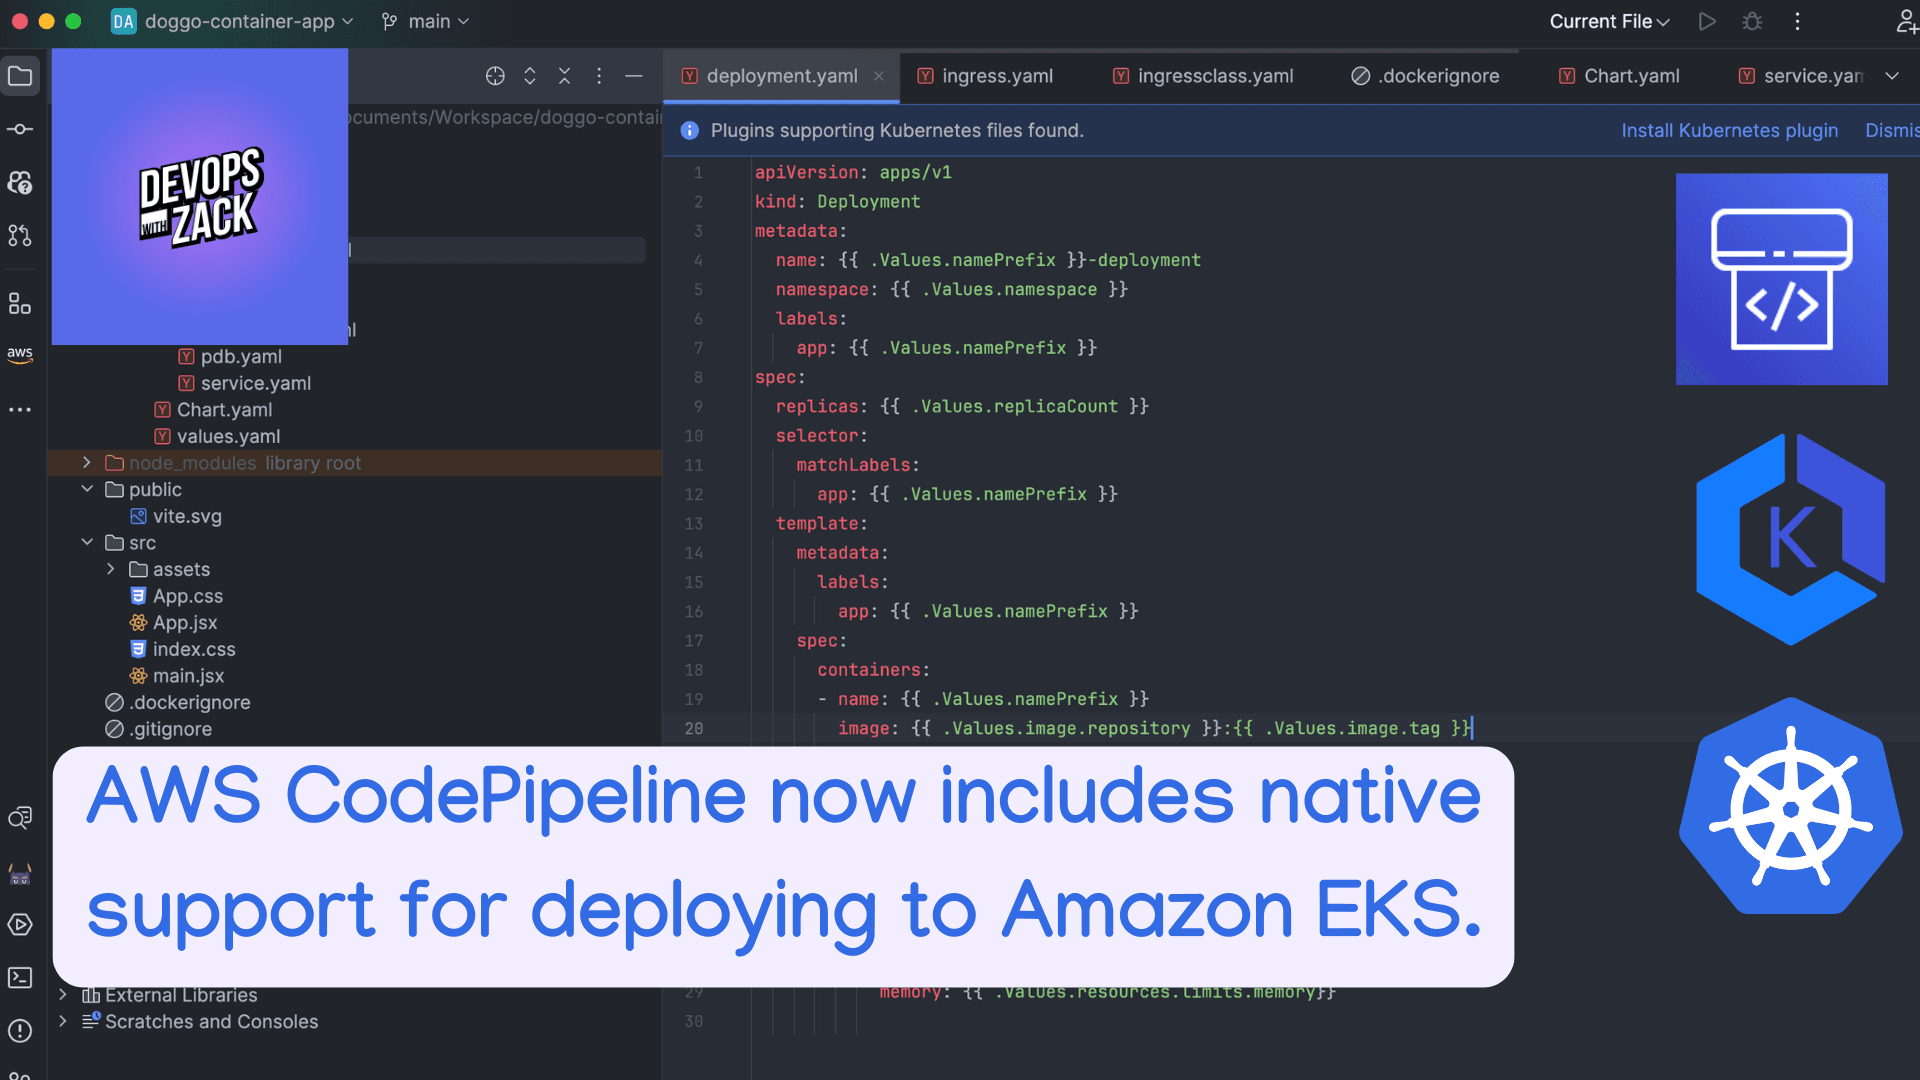Switch to the Chart.yaml editor tab

tap(1629, 75)
